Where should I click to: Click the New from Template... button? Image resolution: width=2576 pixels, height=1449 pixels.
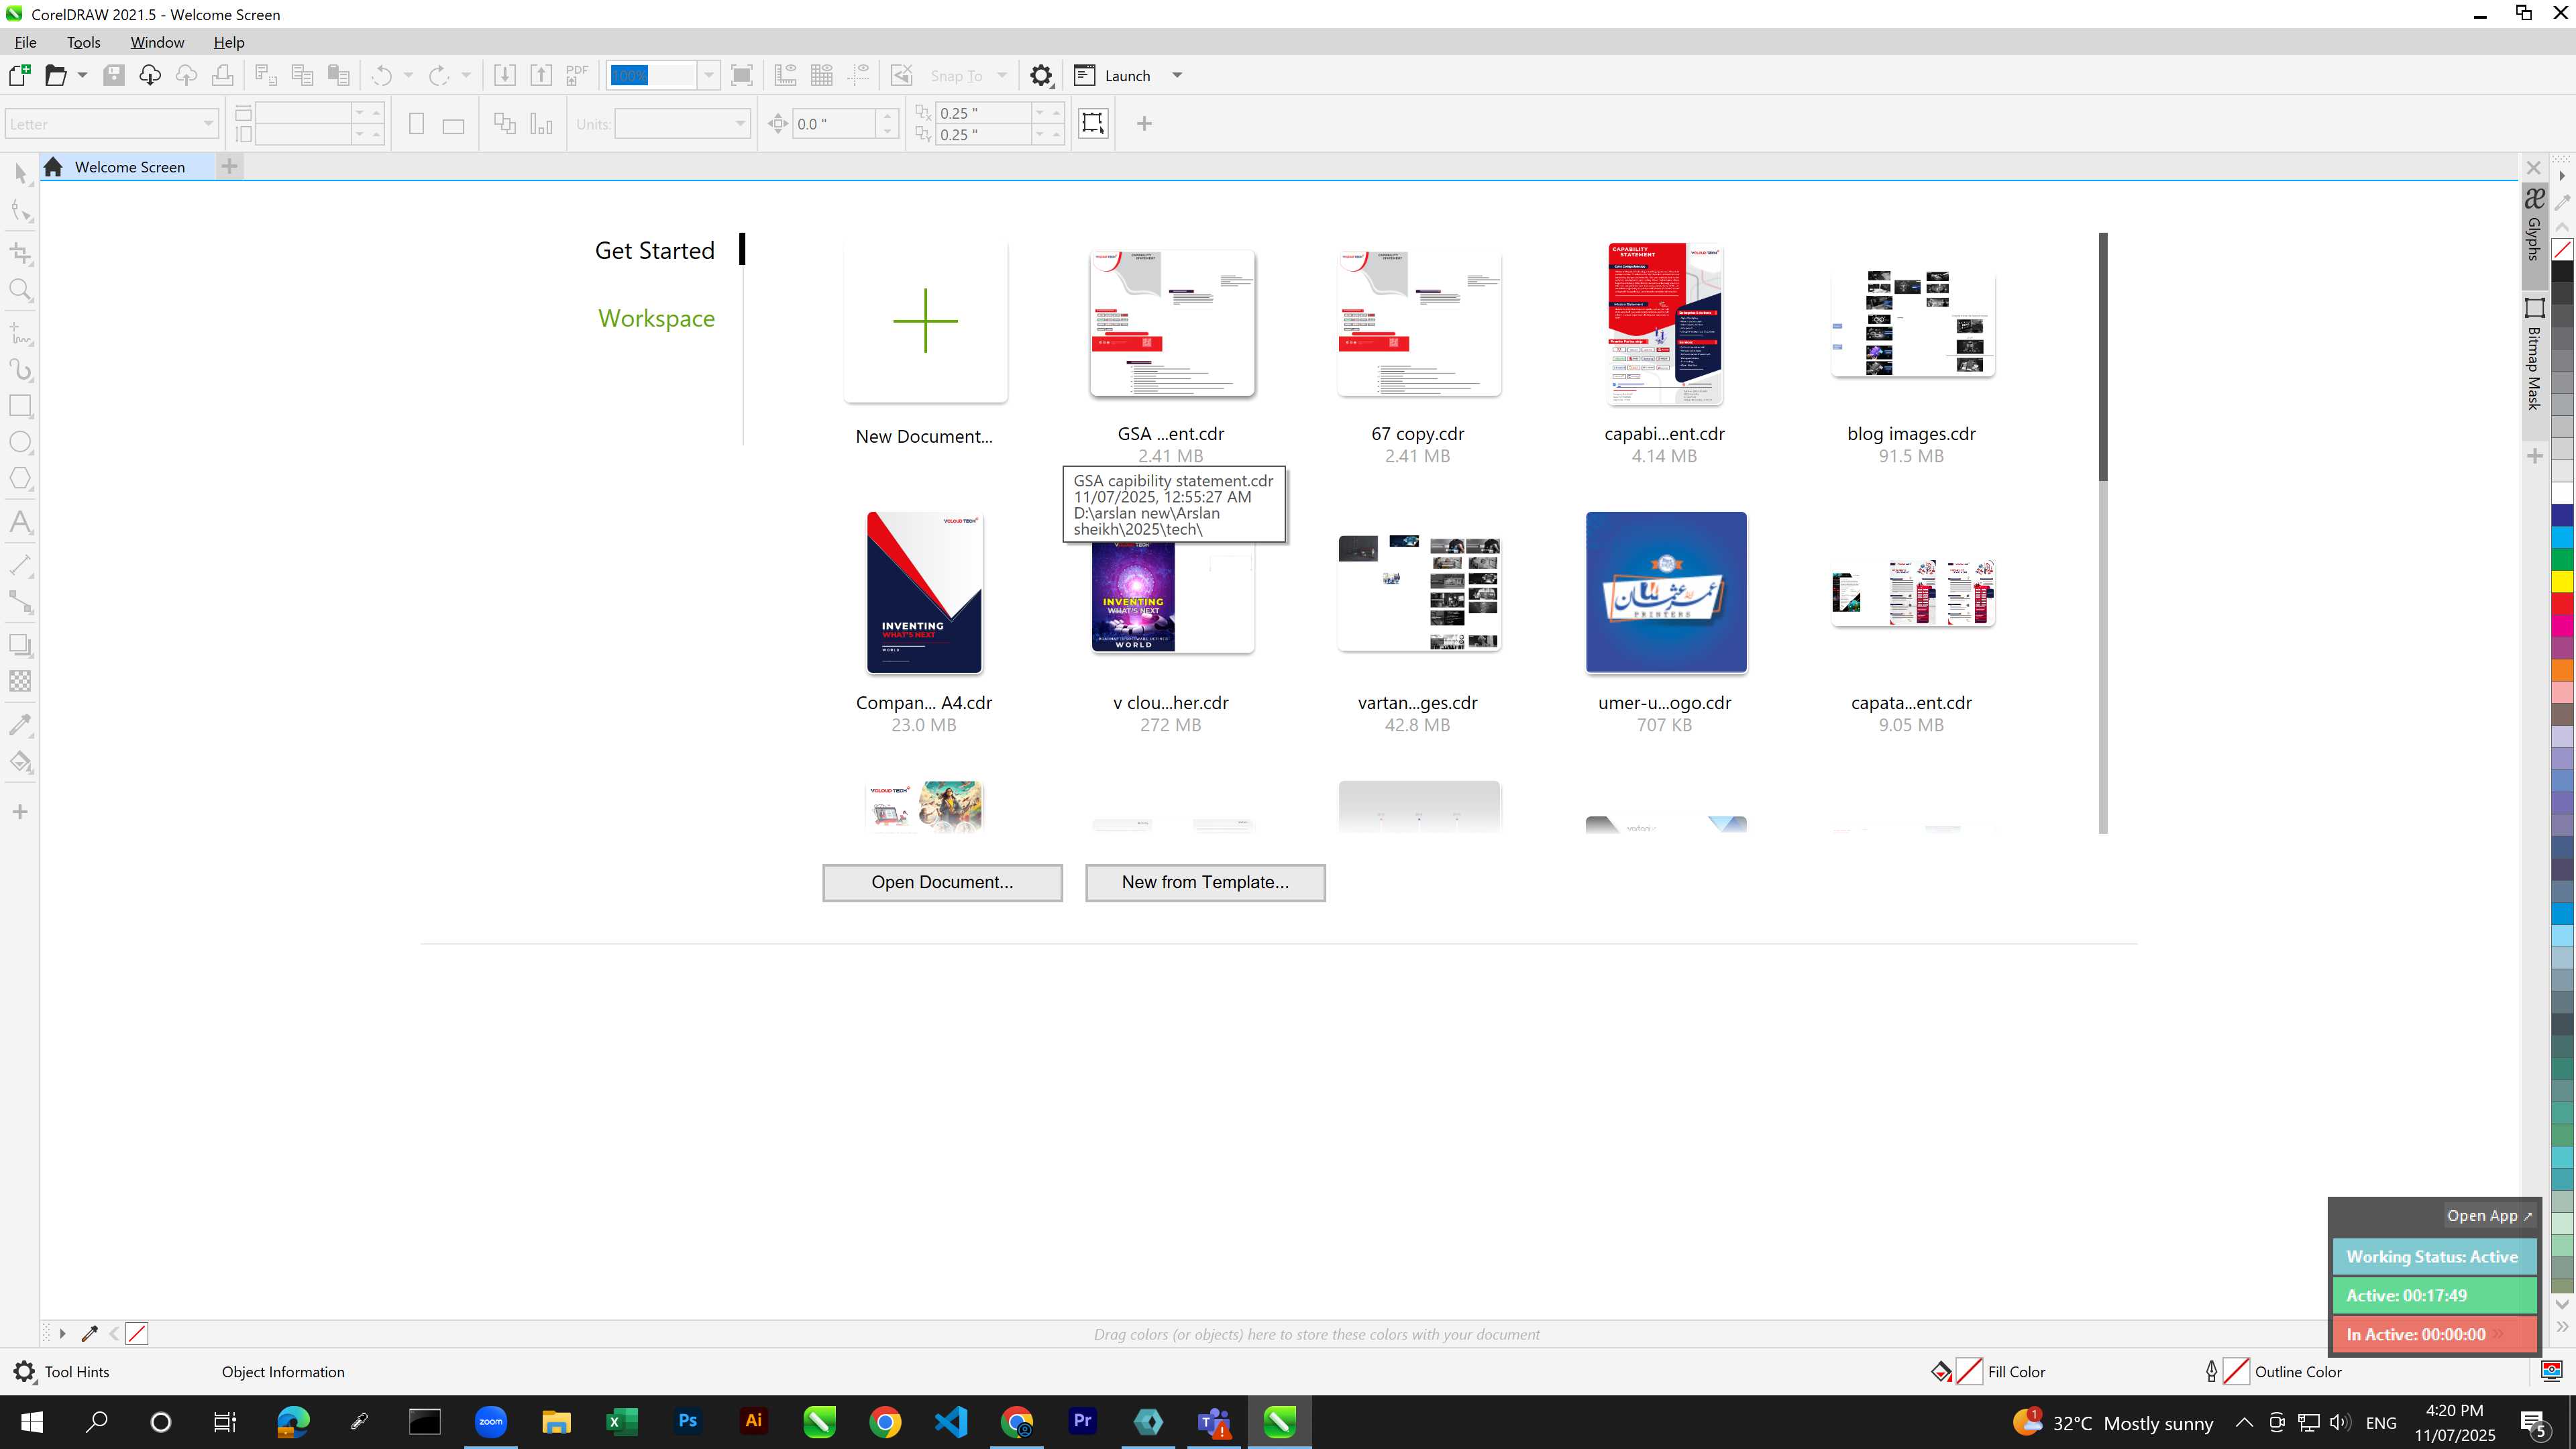coord(1205,882)
